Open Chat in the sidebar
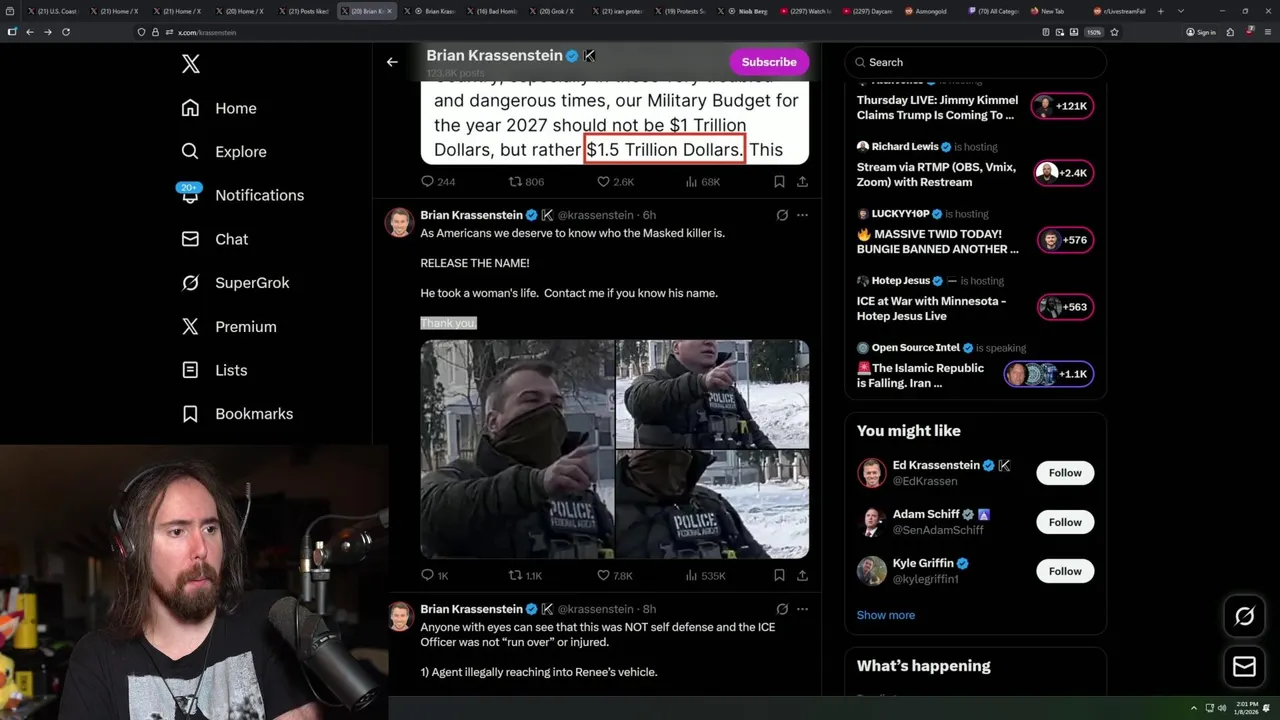Image resolution: width=1280 pixels, height=720 pixels. (x=214, y=239)
